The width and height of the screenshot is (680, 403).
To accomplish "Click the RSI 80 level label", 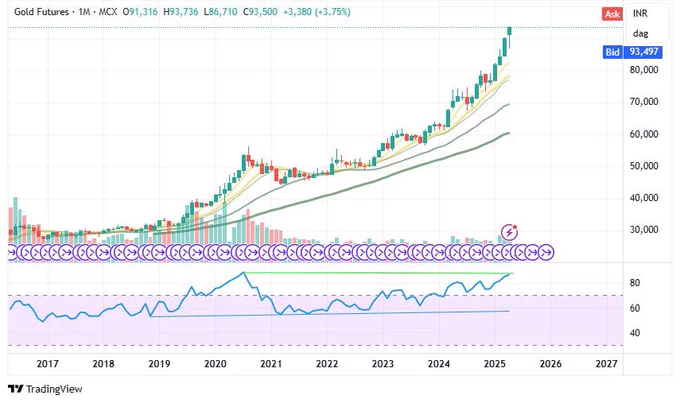I will 634,283.
